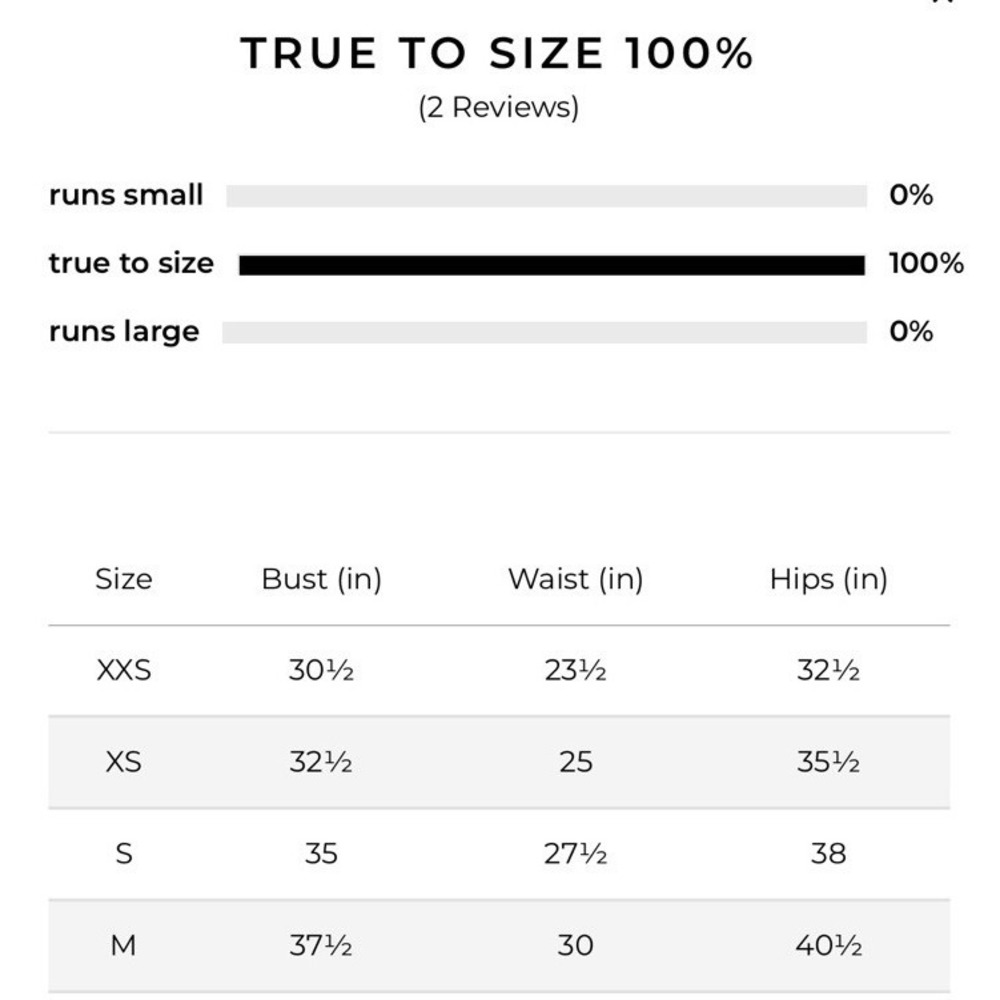Click the true to size black bar
Viewport: 1000px width, 1000px height.
[552, 265]
